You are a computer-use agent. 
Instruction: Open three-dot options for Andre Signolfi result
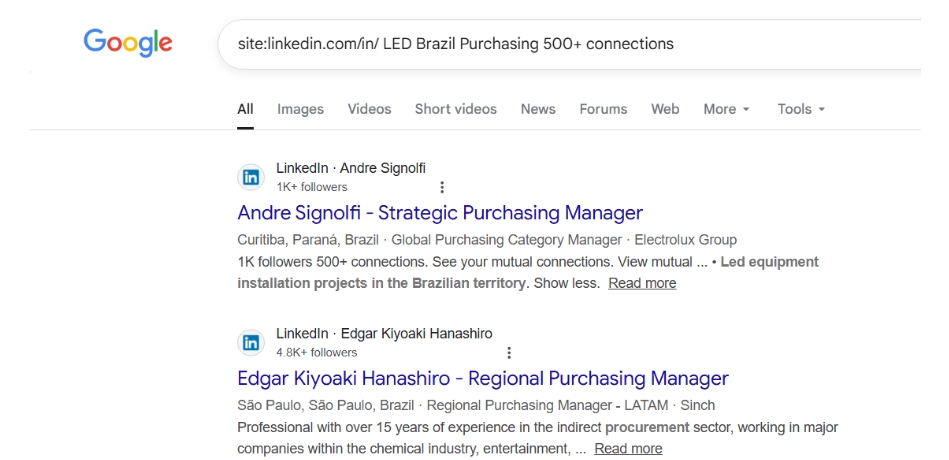pos(442,187)
